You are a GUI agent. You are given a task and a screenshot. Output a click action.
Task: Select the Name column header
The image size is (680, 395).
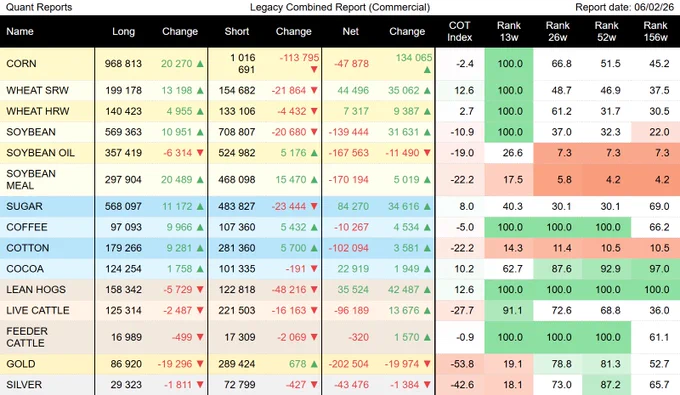(x=20, y=31)
